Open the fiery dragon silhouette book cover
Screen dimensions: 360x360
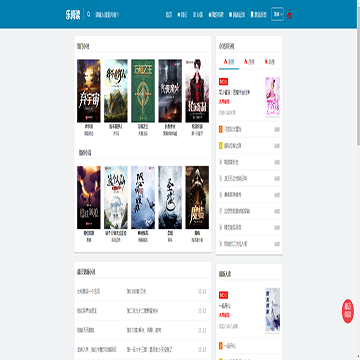(x=89, y=197)
